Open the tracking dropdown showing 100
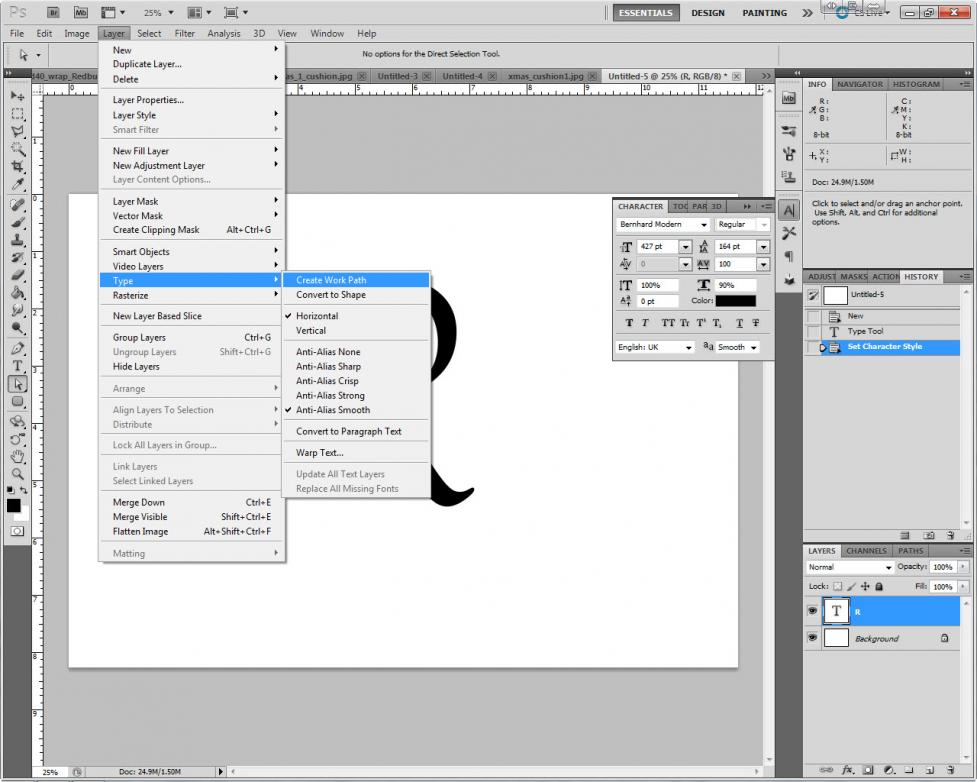977x782 pixels. tap(763, 264)
